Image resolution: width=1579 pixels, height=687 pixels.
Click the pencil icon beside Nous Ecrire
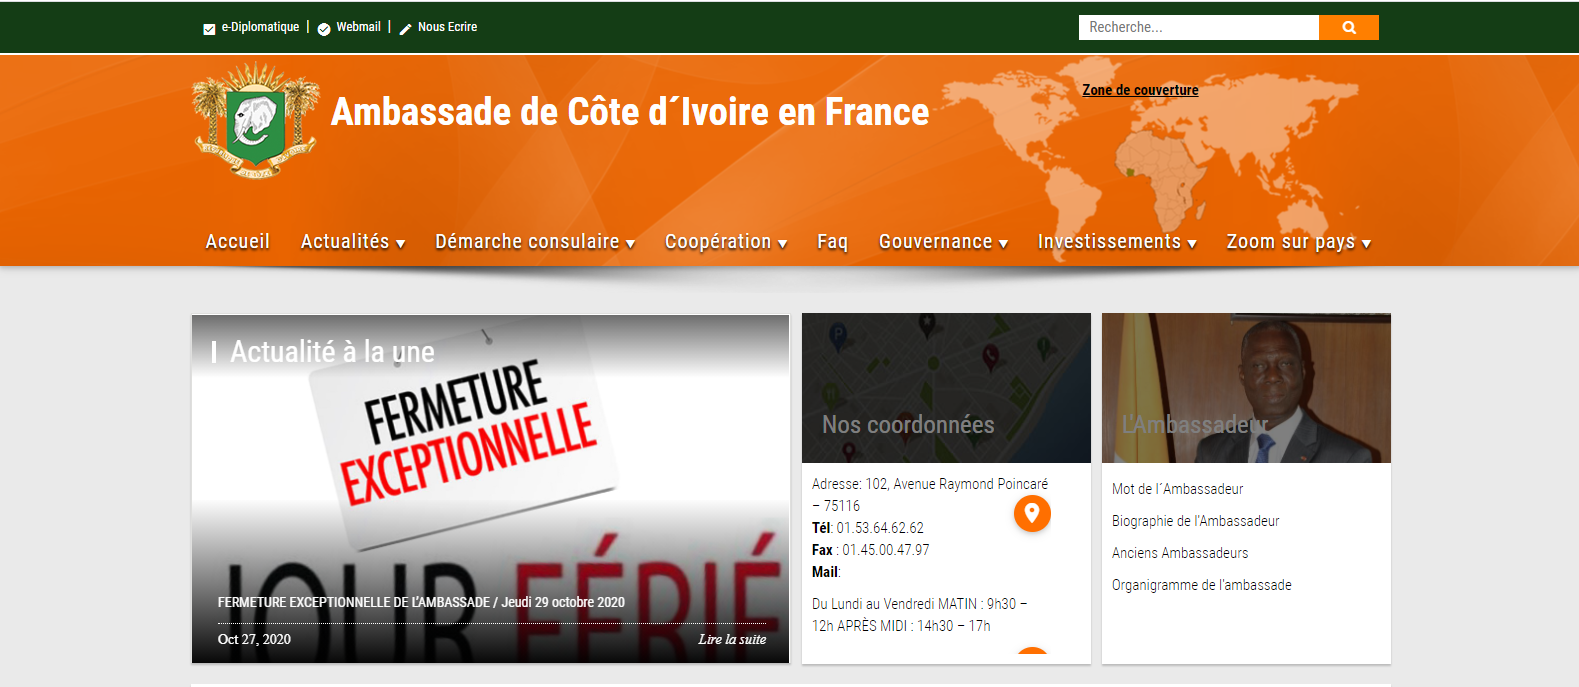point(405,29)
